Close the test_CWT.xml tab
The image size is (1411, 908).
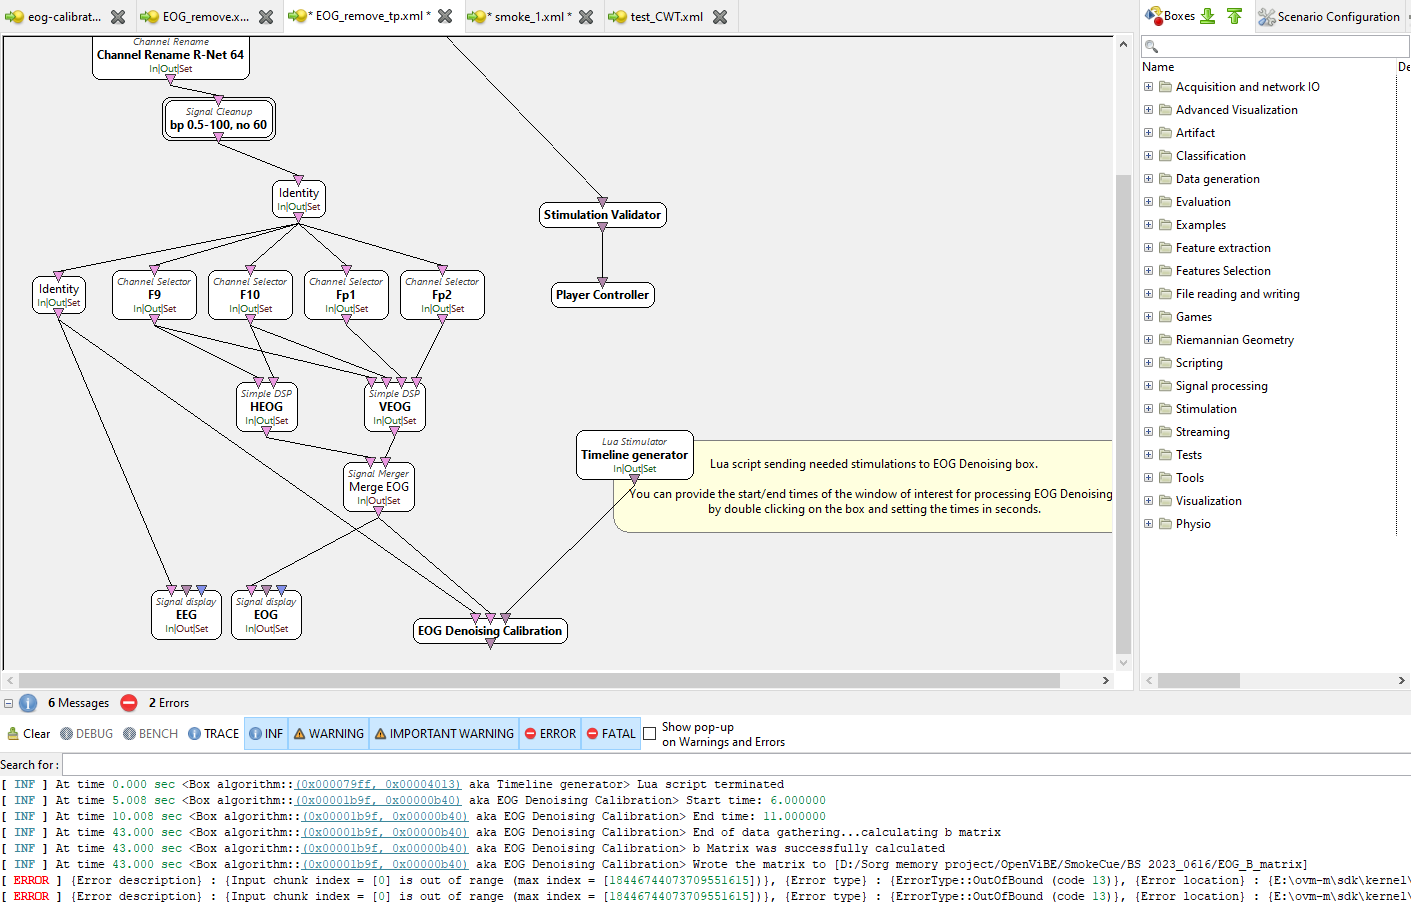(x=720, y=17)
